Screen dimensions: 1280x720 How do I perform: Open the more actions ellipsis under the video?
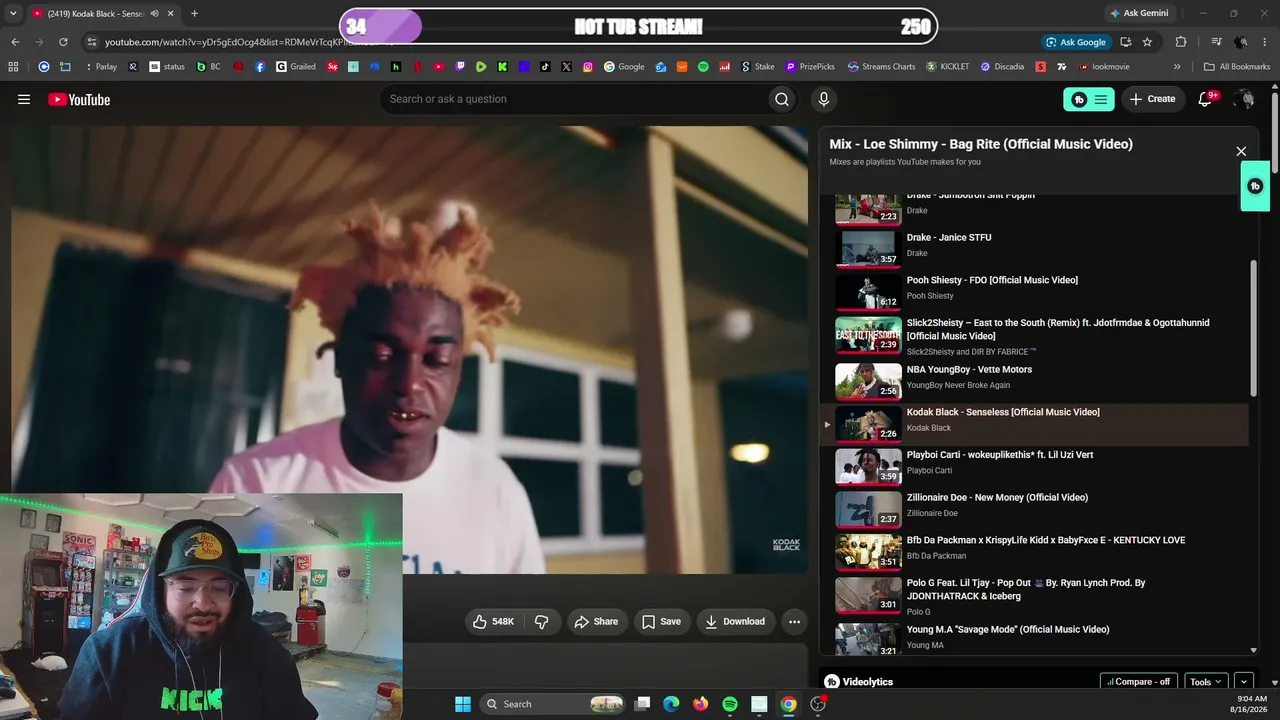[x=794, y=621]
